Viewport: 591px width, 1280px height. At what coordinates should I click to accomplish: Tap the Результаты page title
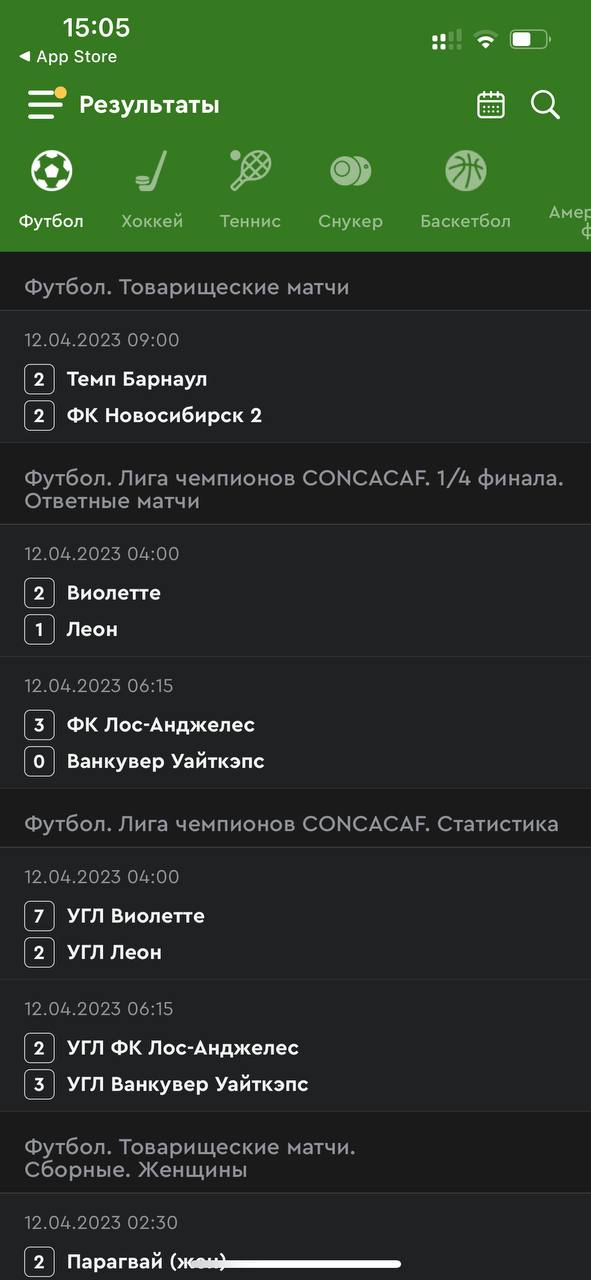point(149,105)
